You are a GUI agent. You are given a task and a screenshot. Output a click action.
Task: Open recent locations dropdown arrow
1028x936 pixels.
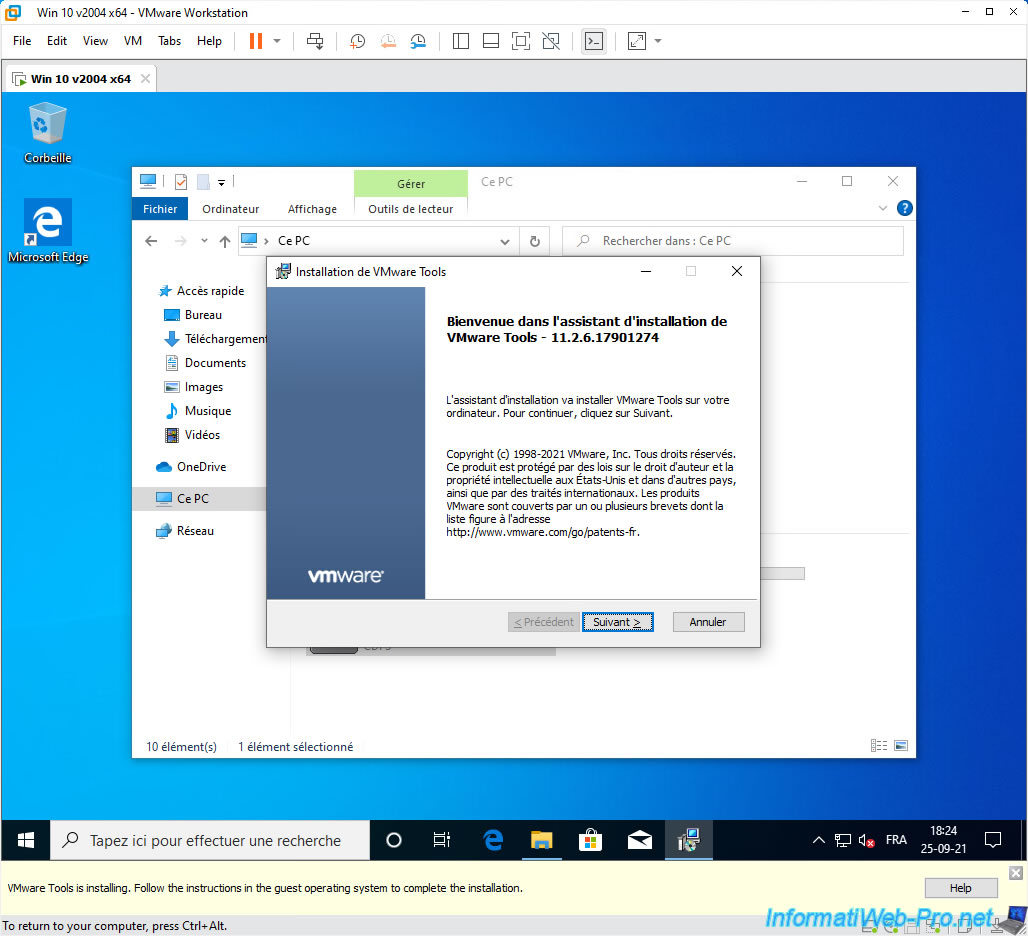click(204, 241)
